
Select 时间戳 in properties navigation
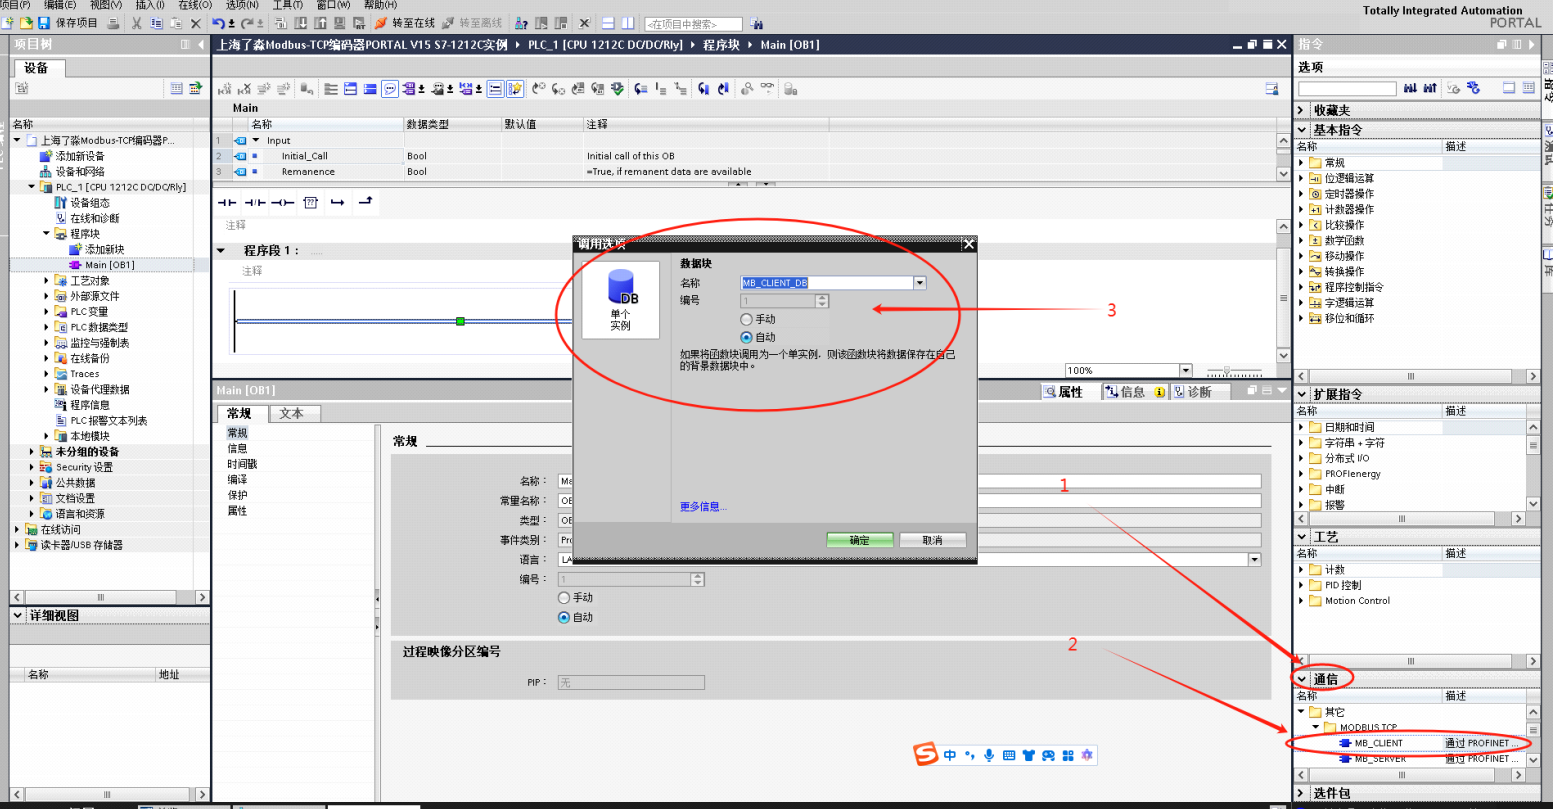coord(242,464)
